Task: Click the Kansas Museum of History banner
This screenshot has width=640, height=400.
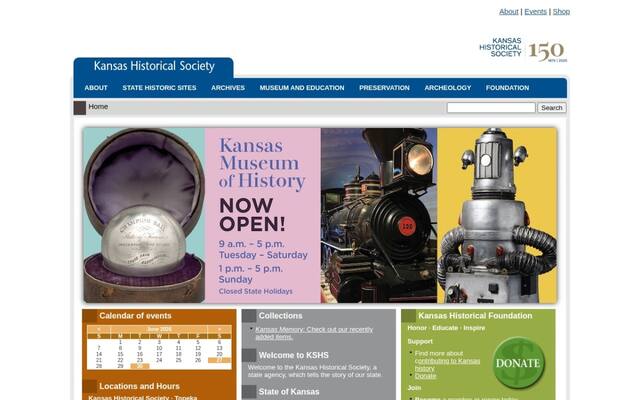Action: point(320,216)
